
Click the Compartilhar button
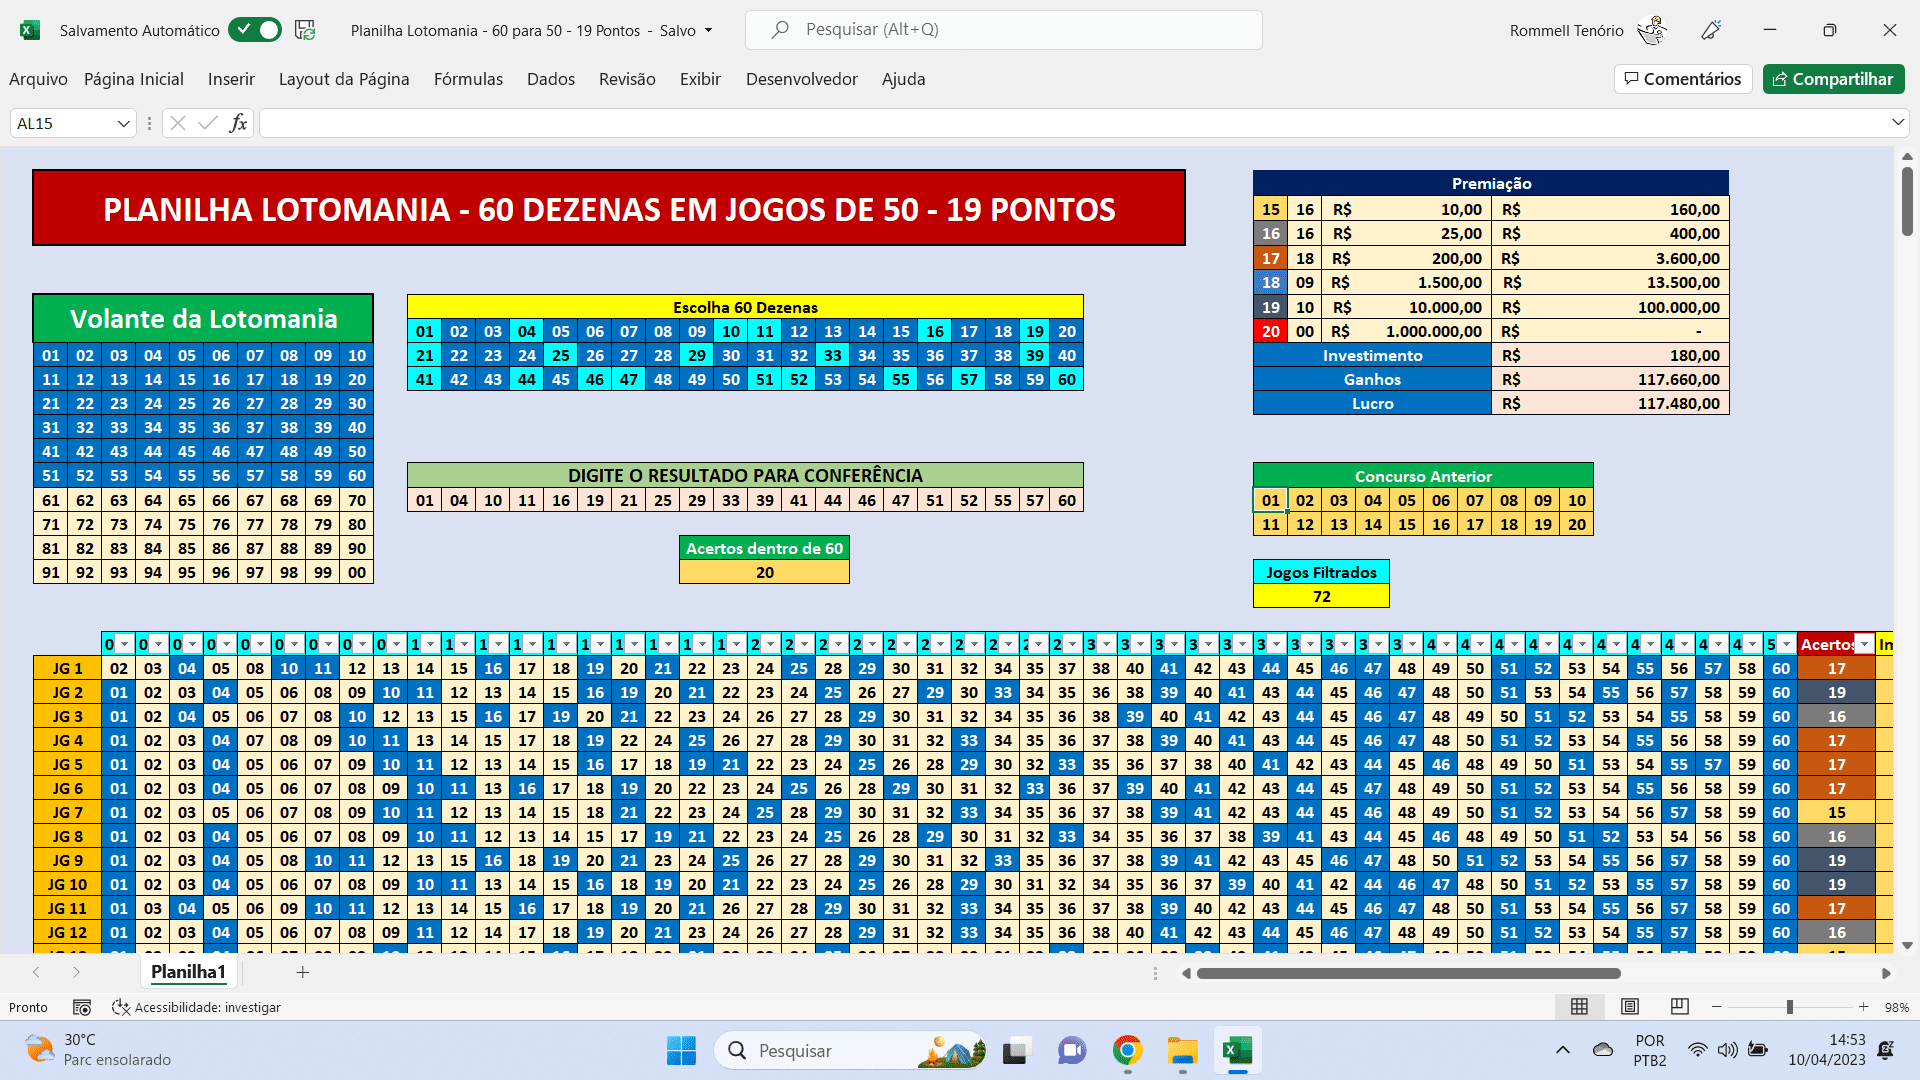(x=1833, y=79)
